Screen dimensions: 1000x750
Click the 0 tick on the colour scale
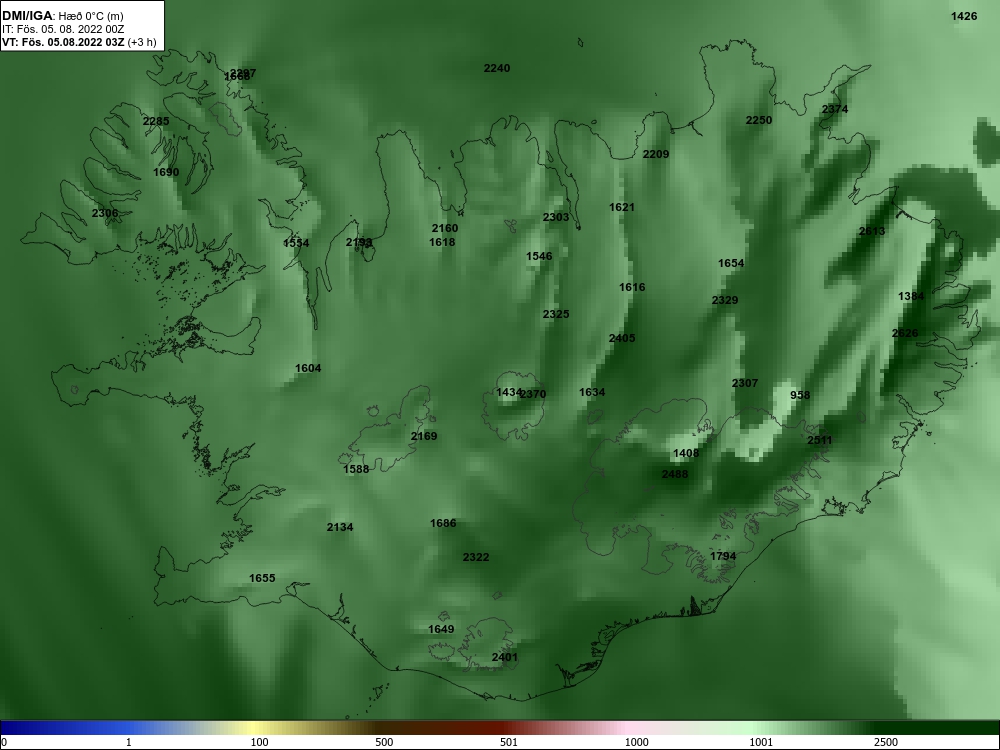pos(3,742)
